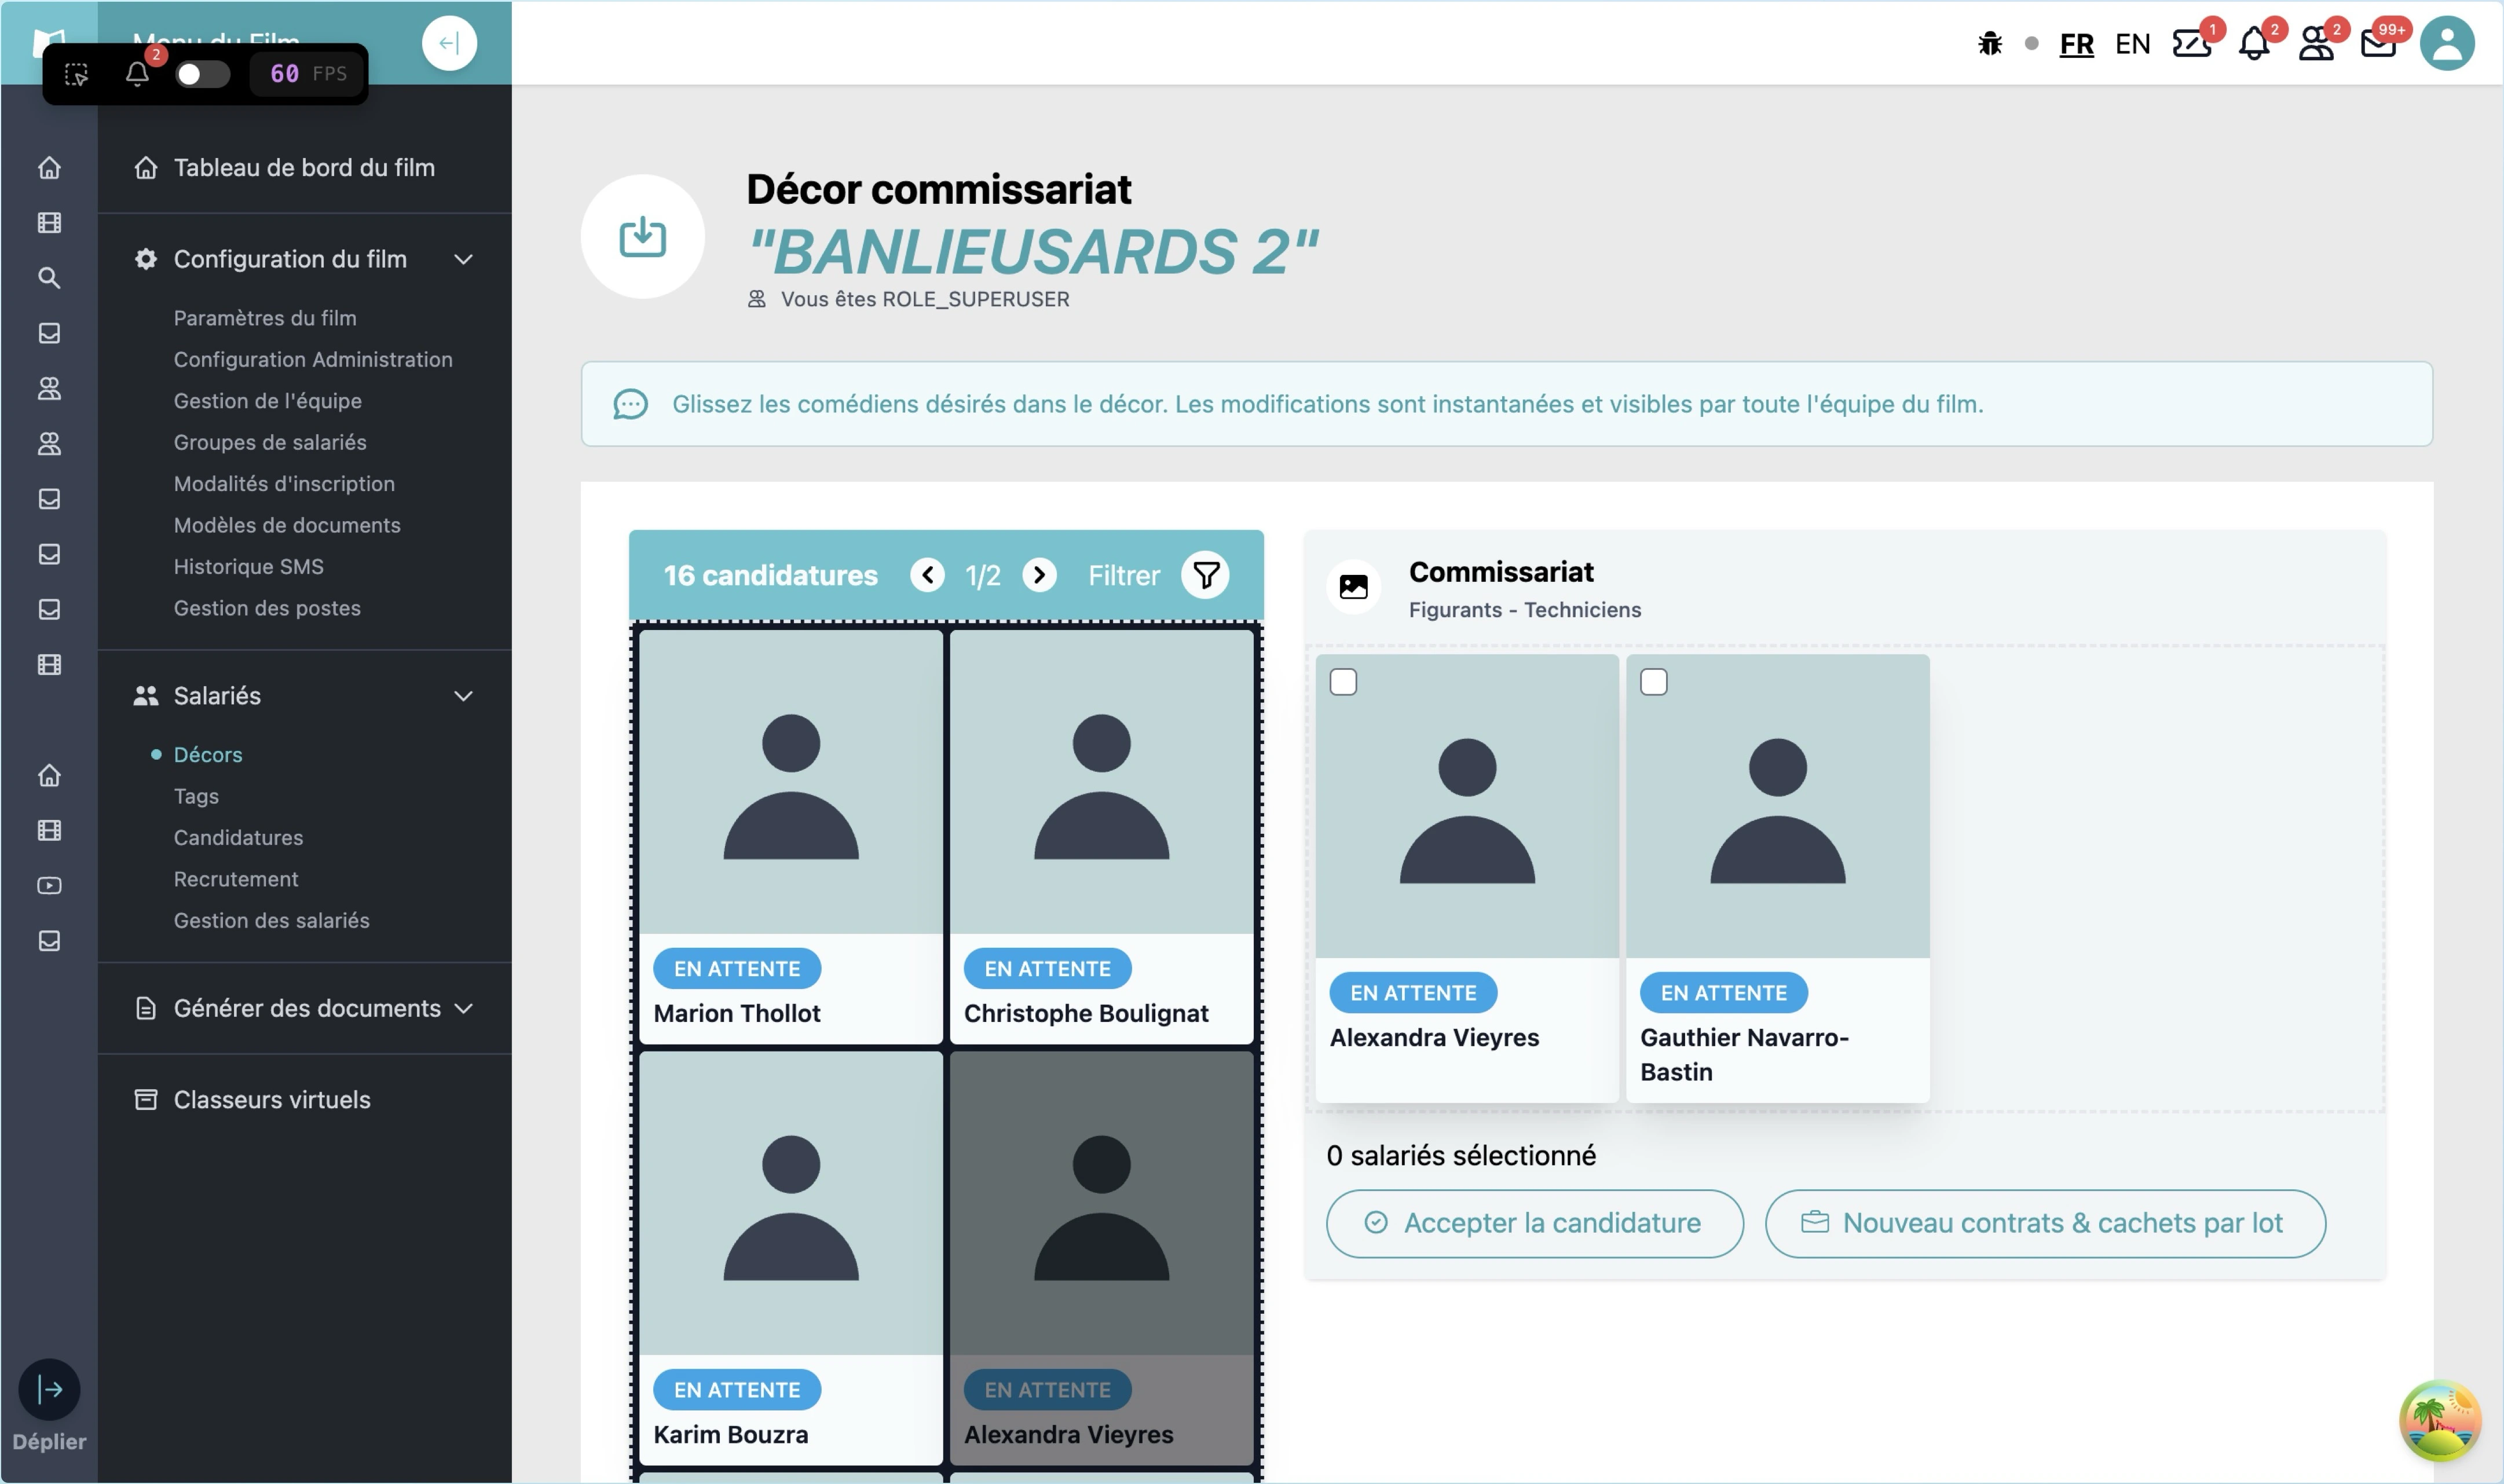Image resolution: width=2504 pixels, height=1484 pixels.
Task: Click Accepter la candidature button
Action: pyautogui.click(x=1534, y=1223)
